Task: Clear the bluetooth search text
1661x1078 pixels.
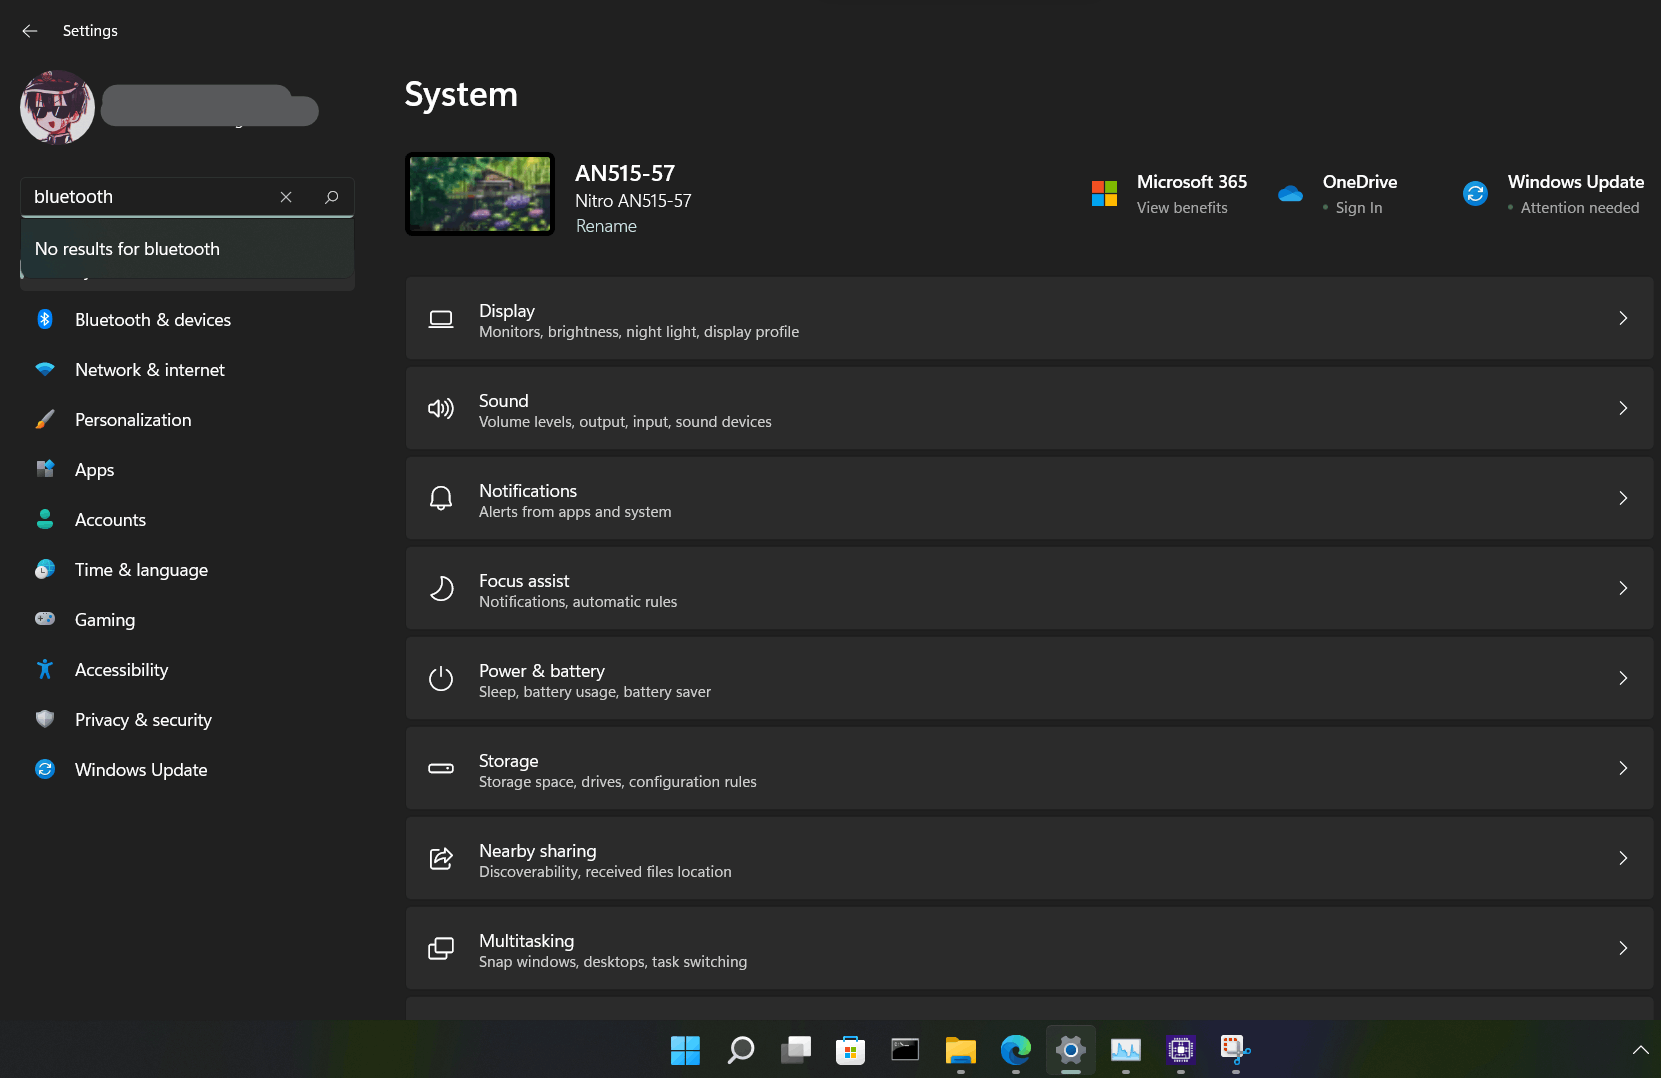Action: point(286,197)
